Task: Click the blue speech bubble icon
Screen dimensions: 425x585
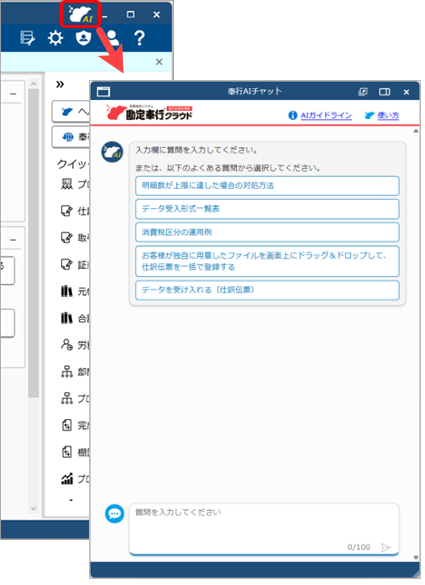Action: pyautogui.click(x=115, y=514)
